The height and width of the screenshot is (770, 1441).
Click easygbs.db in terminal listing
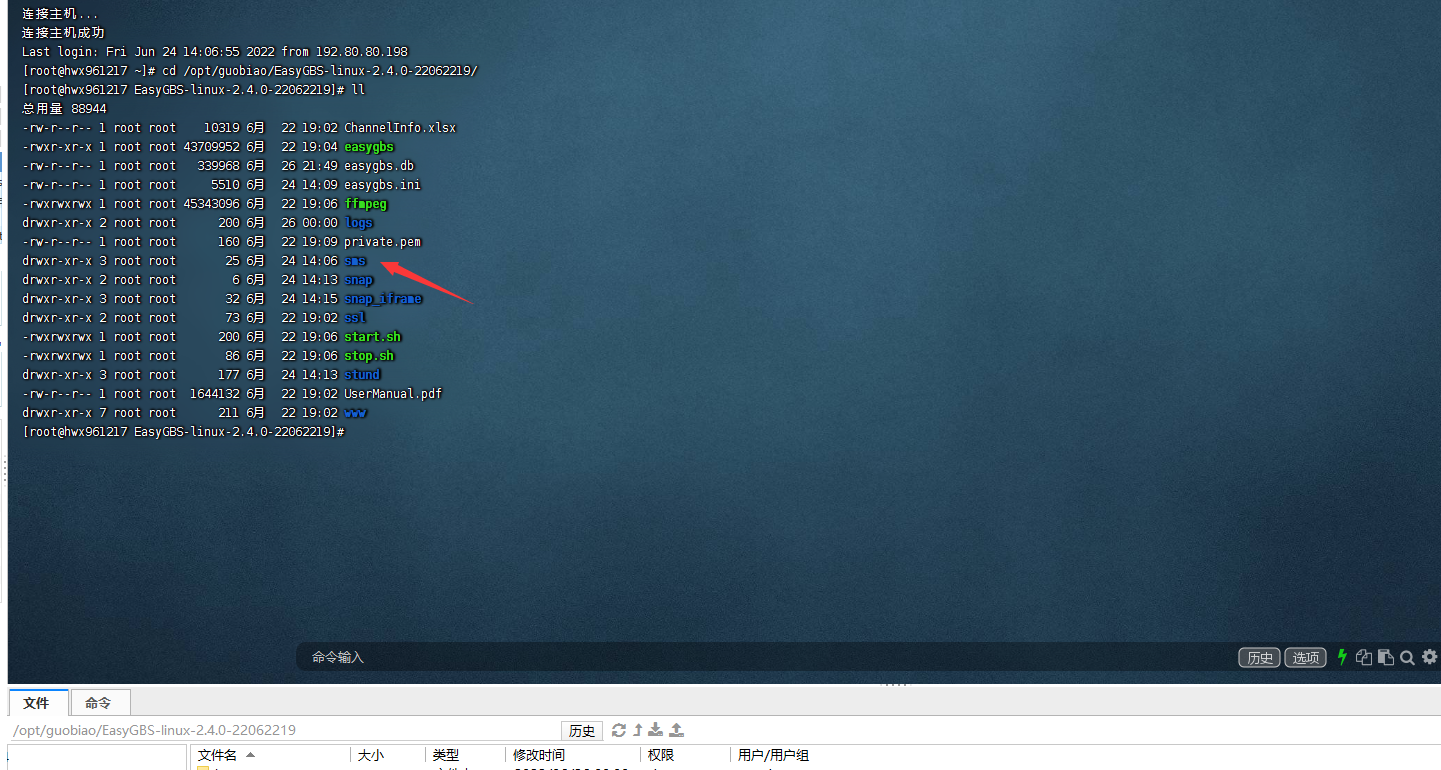(x=379, y=166)
